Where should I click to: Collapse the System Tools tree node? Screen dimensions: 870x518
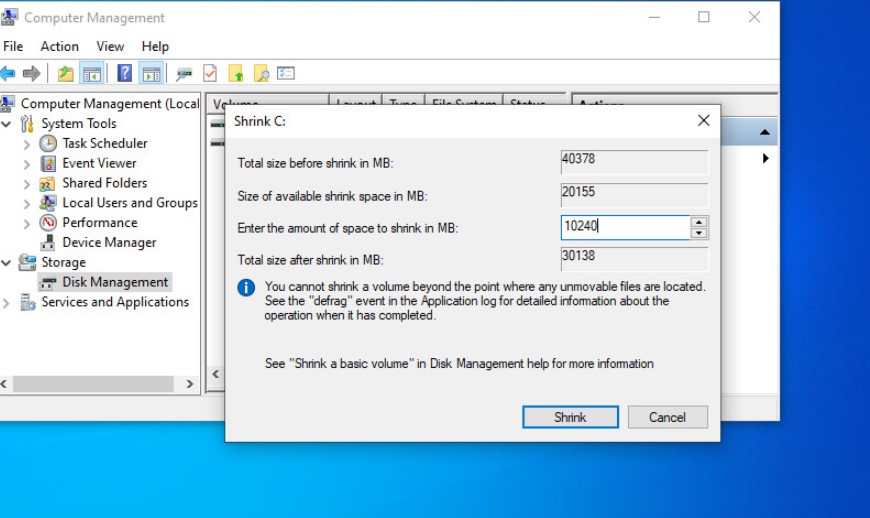8,124
